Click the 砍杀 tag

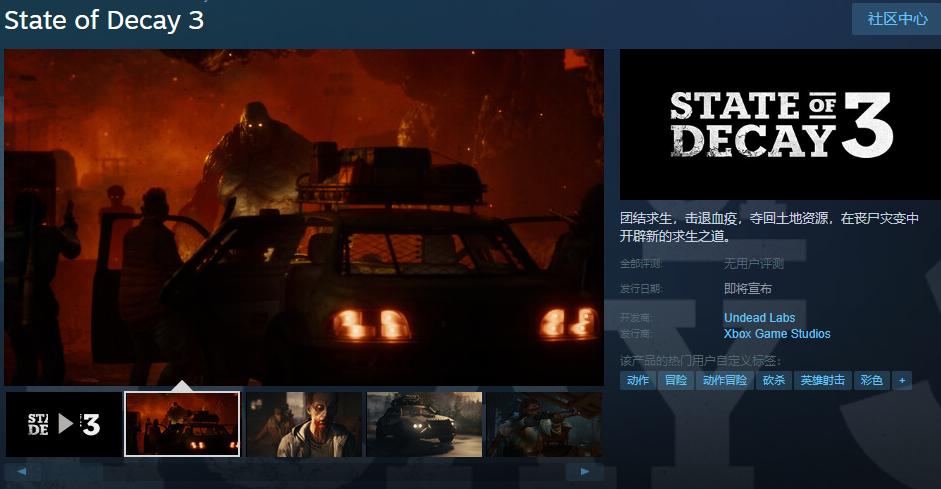coord(774,380)
